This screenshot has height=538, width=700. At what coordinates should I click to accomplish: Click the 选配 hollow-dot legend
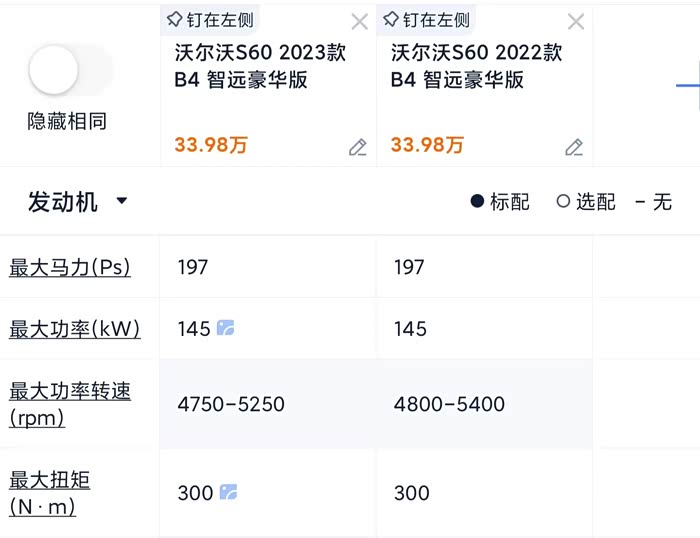[x=586, y=202]
